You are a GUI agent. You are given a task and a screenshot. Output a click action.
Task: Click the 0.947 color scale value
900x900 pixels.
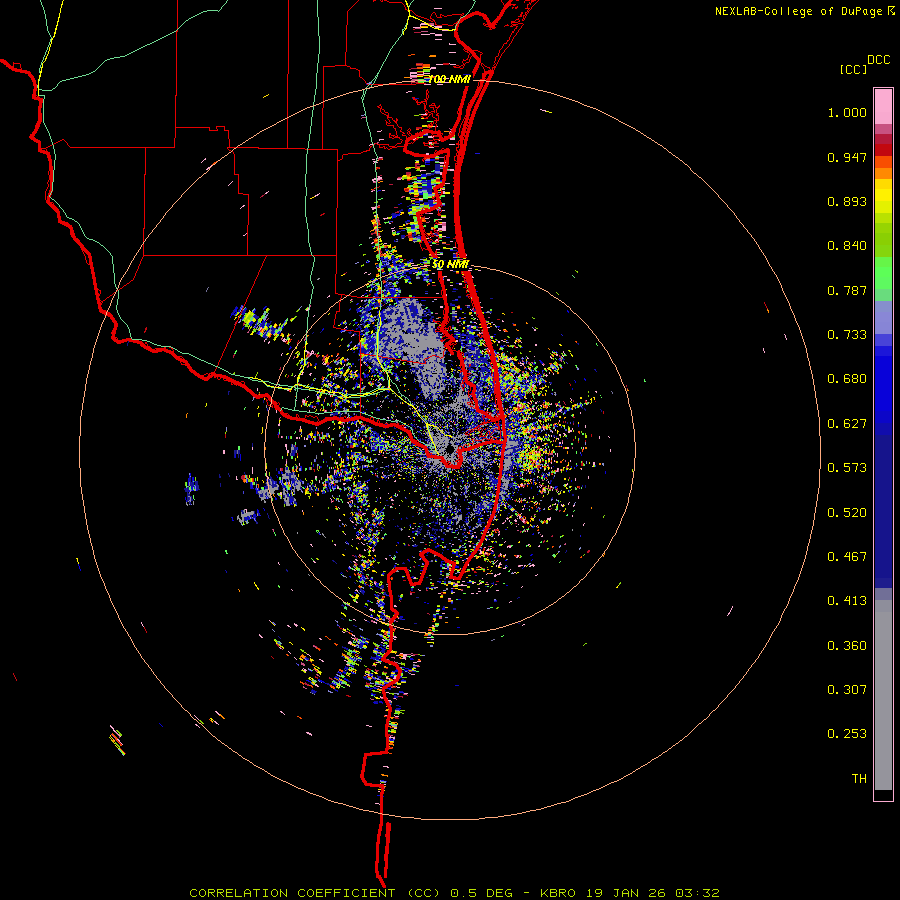[x=847, y=157]
